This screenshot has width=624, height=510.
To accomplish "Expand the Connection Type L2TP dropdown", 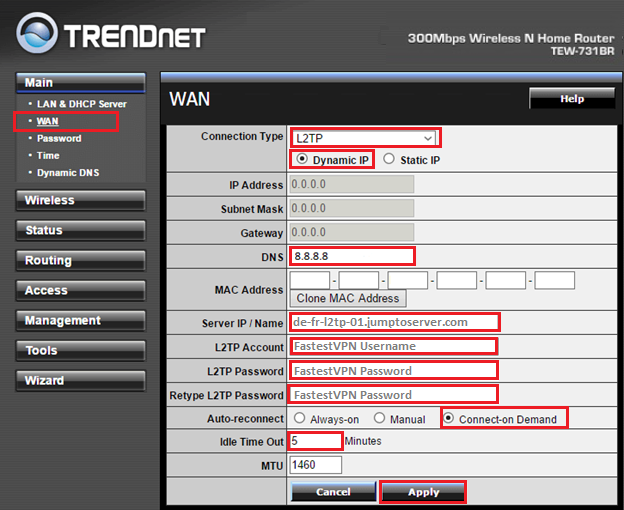I will 365,138.
